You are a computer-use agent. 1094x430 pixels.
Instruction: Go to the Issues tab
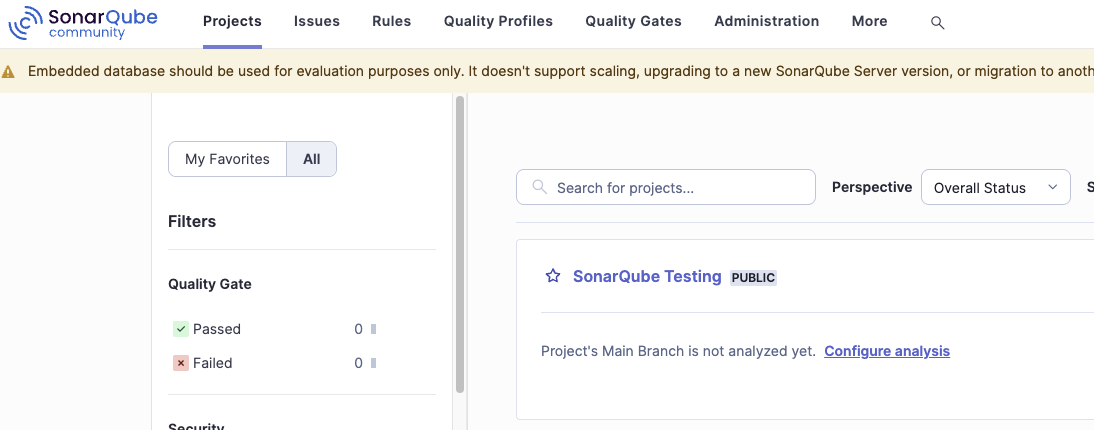(317, 22)
